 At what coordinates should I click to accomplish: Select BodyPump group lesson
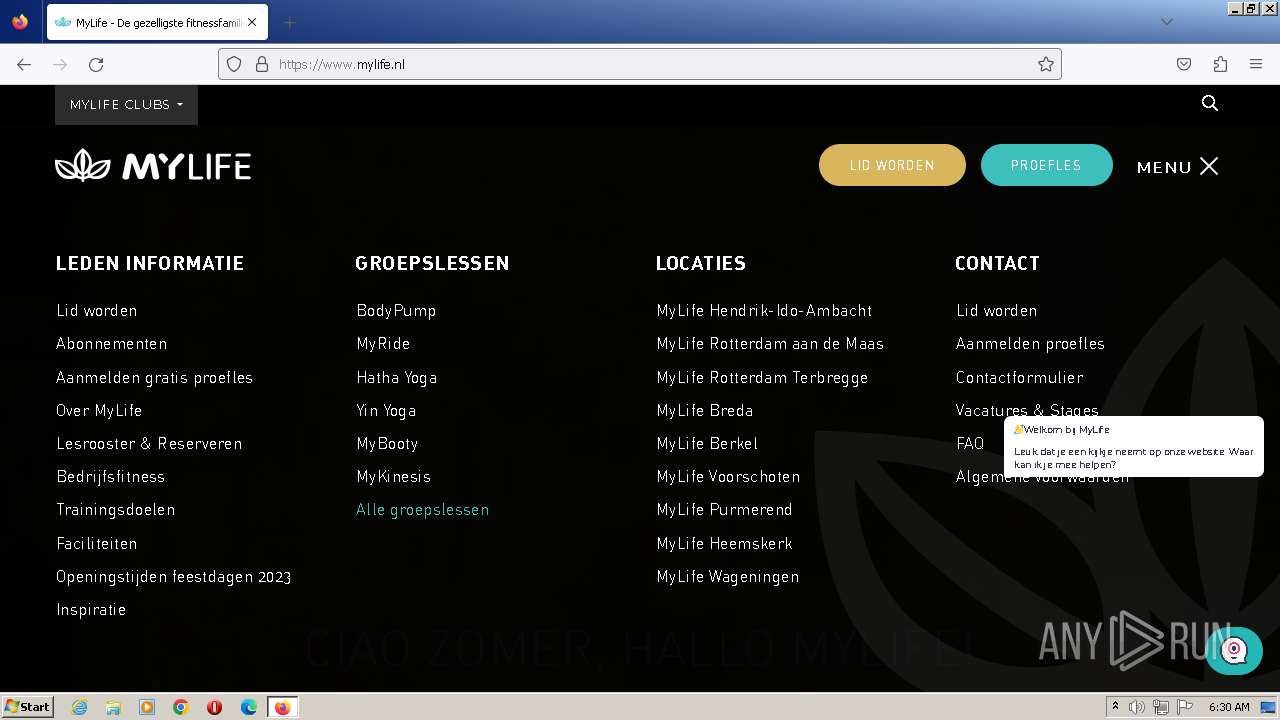(x=396, y=311)
